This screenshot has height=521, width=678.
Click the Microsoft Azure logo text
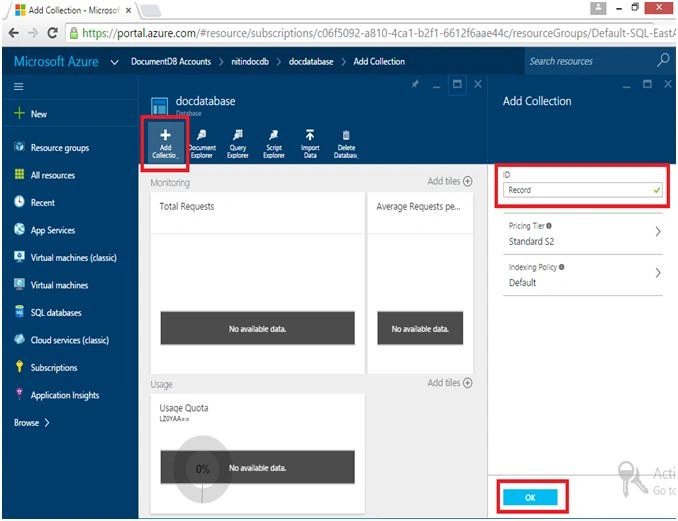(56, 61)
